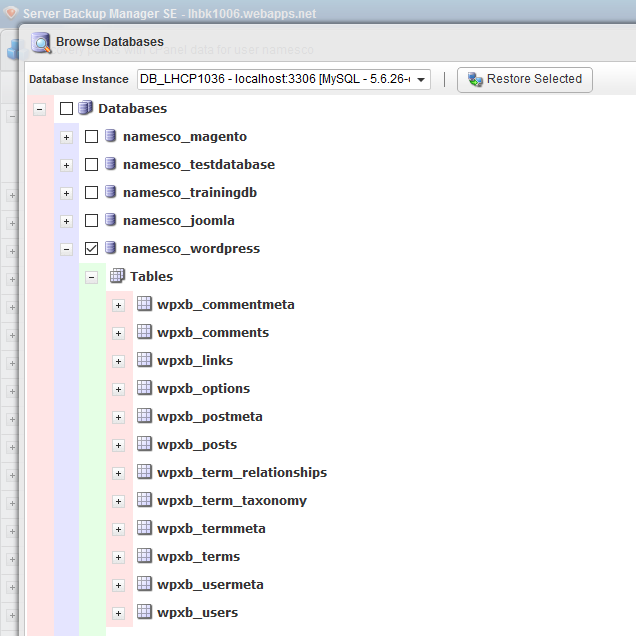Click the Tables folder grid icon
Viewport: 636px width, 636px height.
coord(117,275)
